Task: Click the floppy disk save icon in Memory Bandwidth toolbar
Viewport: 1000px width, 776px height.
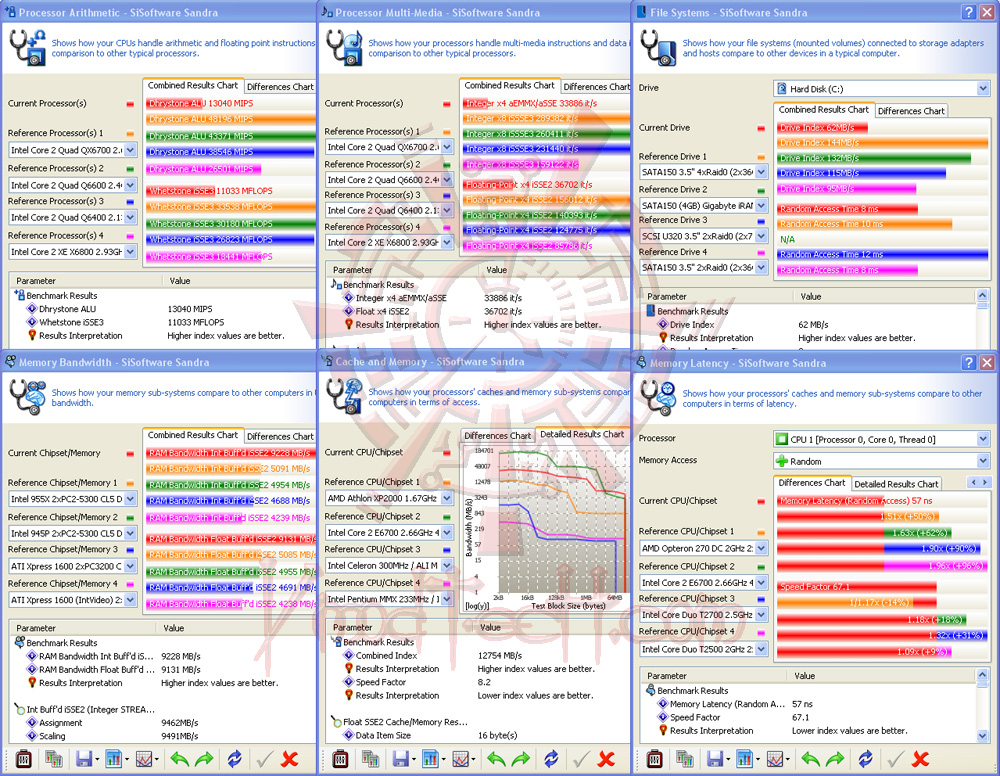Action: [84, 759]
